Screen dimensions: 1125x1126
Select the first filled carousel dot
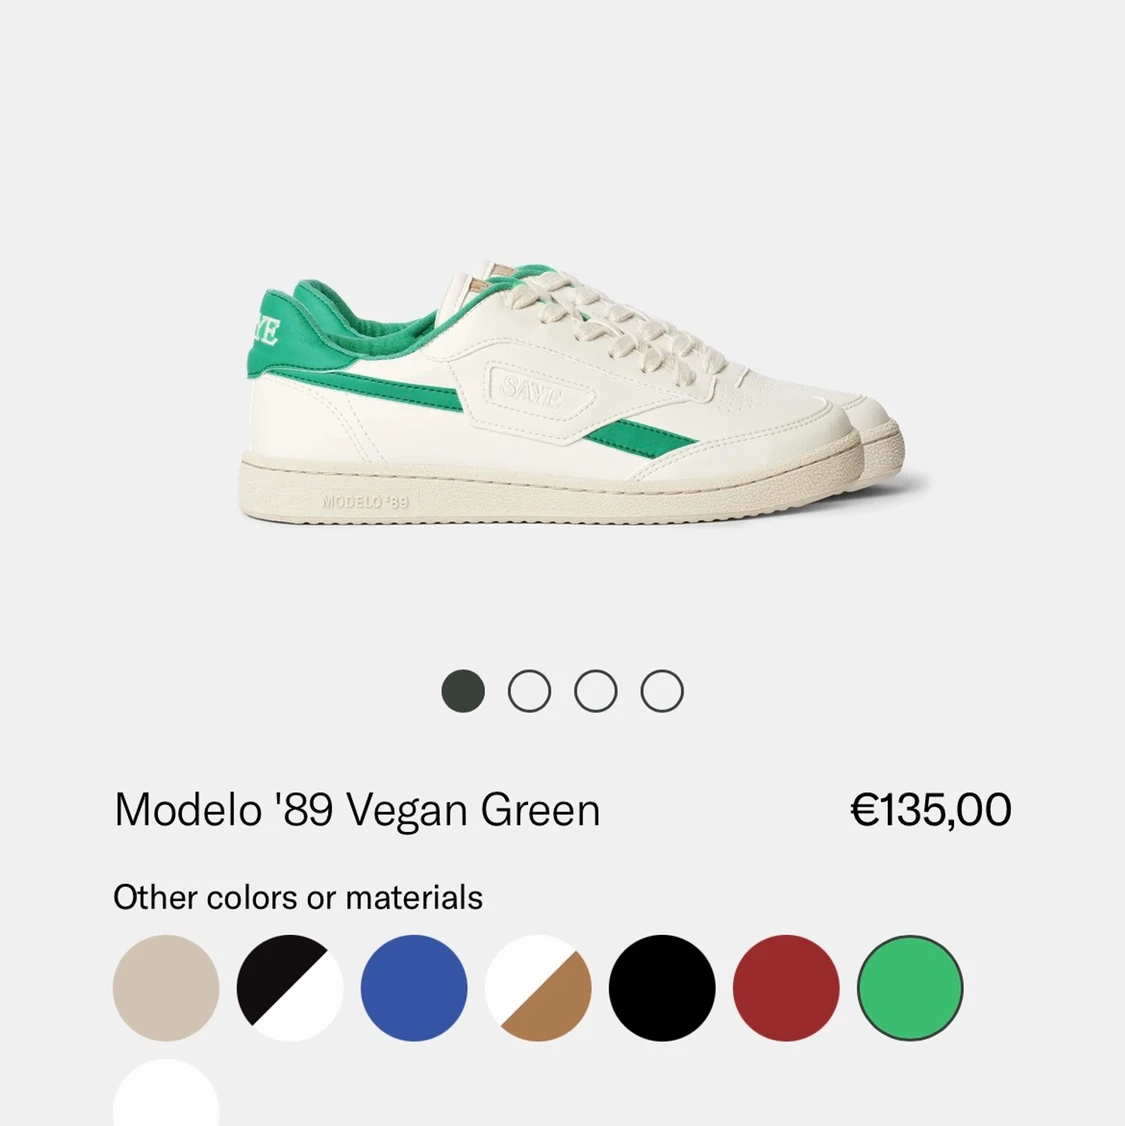click(463, 691)
